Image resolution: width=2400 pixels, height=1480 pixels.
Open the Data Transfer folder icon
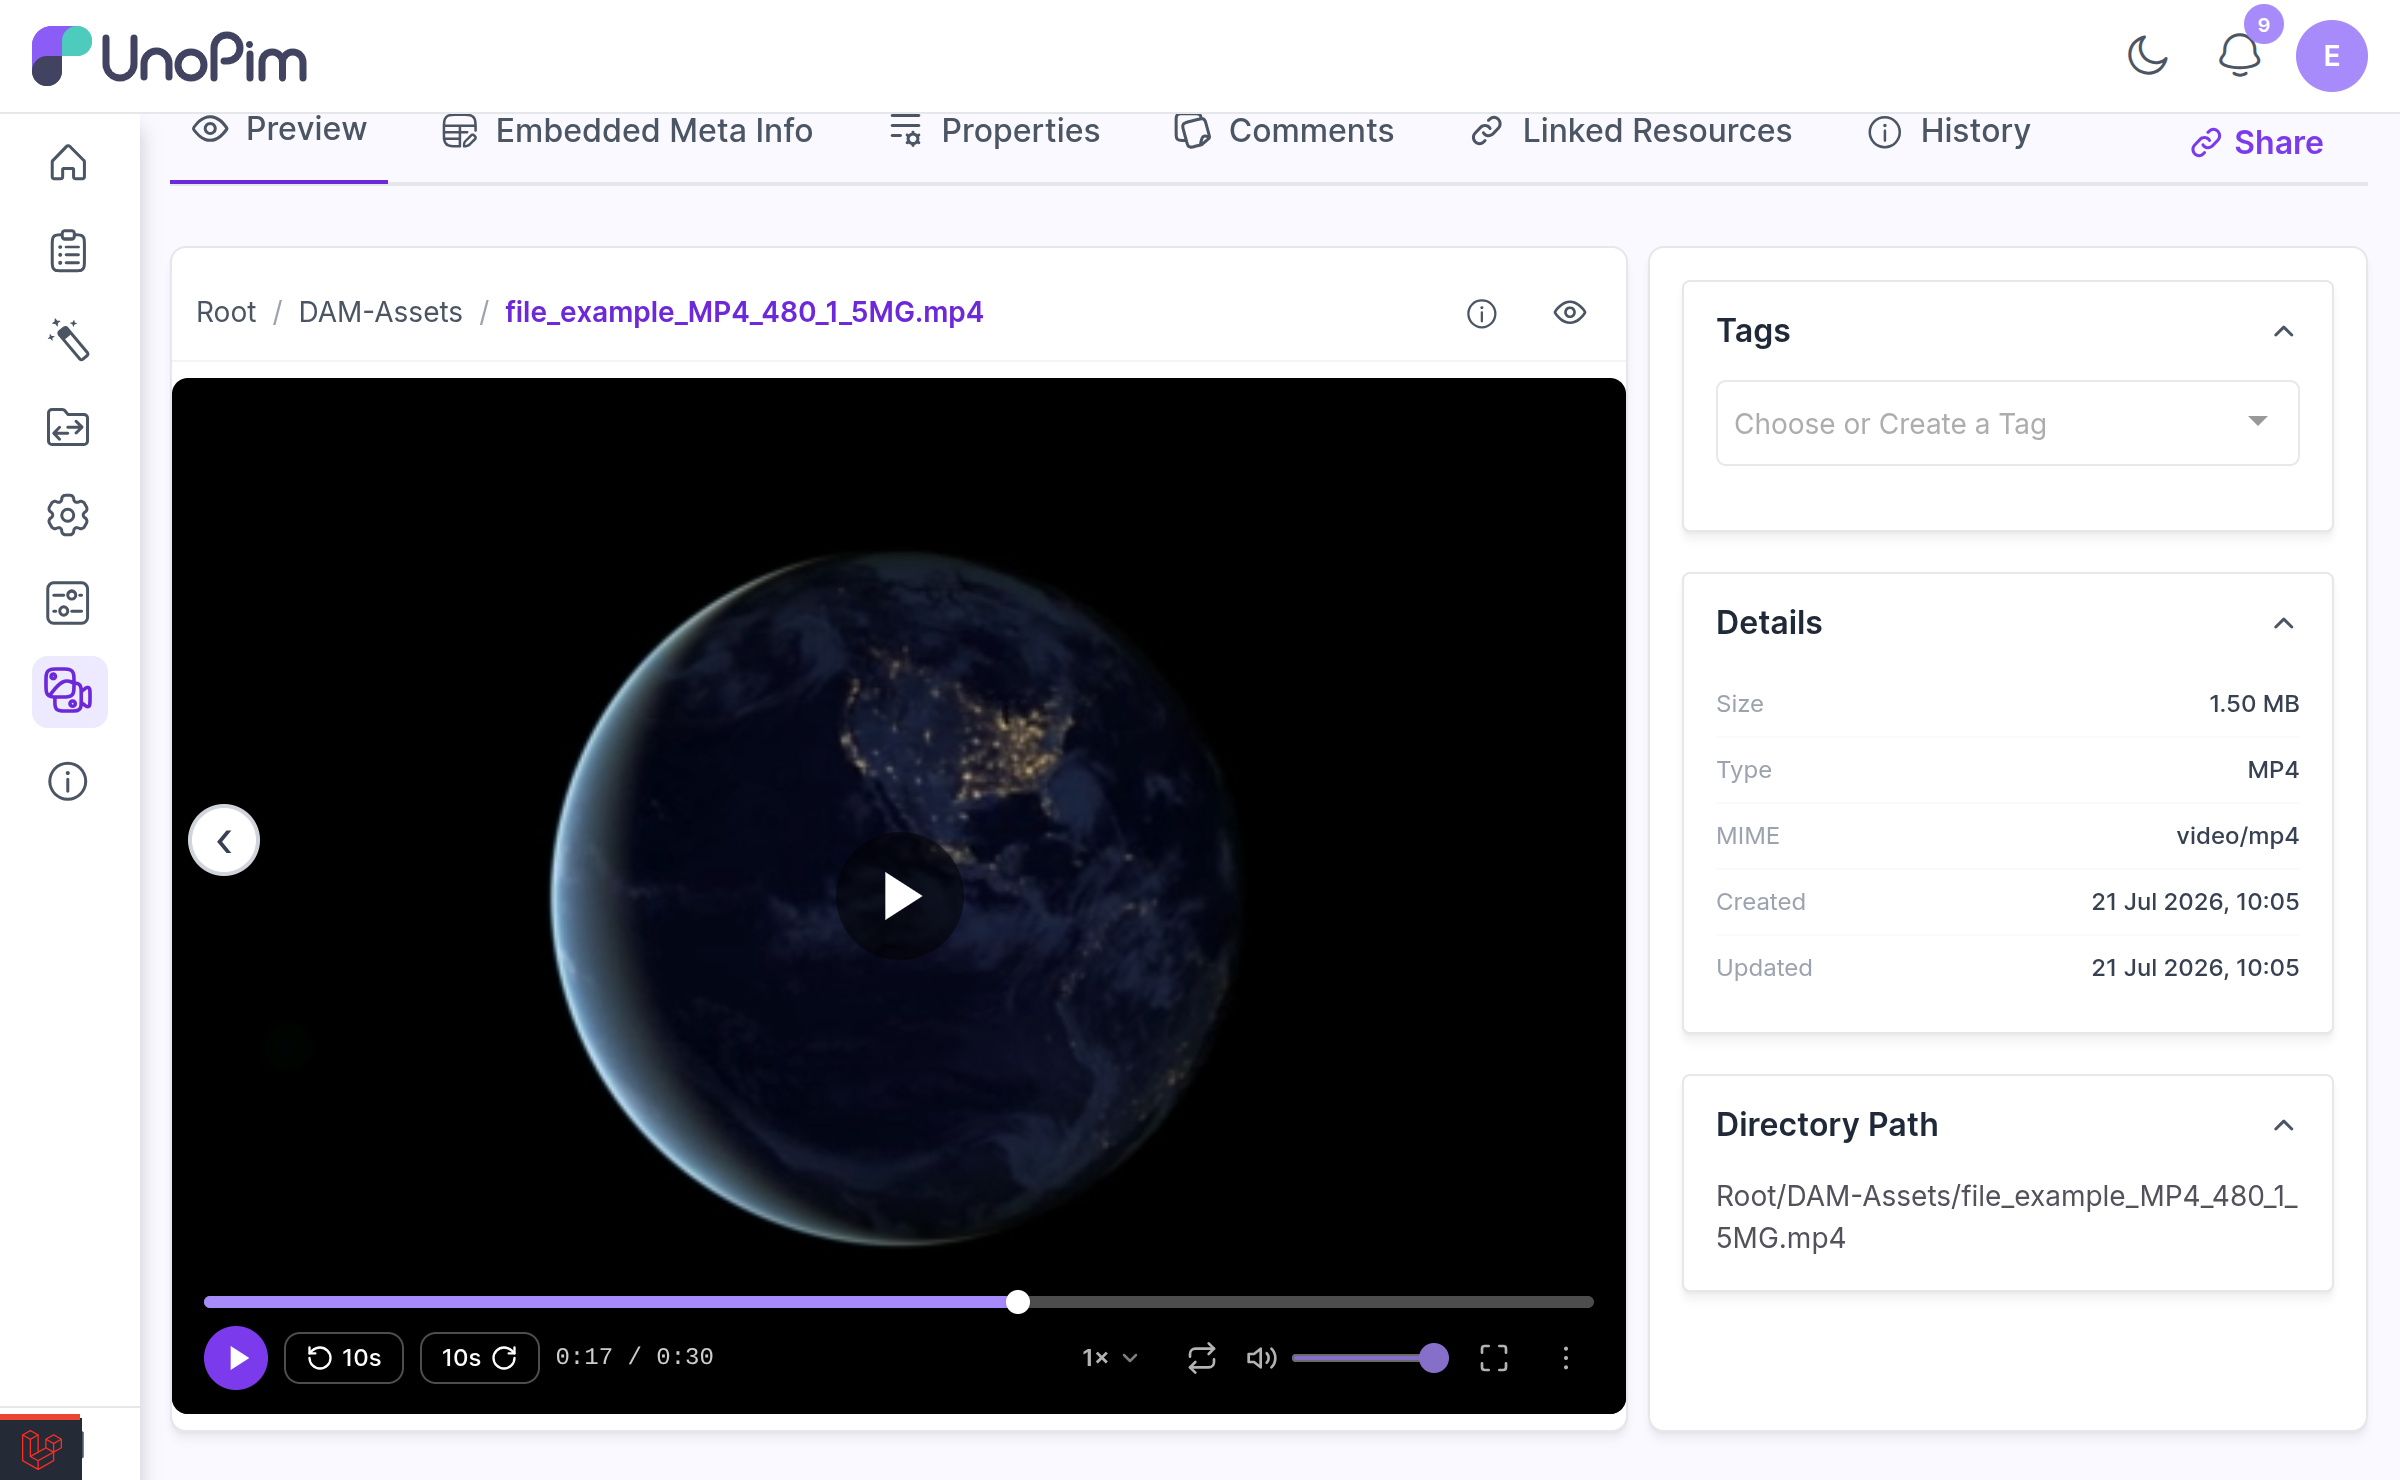[x=68, y=427]
